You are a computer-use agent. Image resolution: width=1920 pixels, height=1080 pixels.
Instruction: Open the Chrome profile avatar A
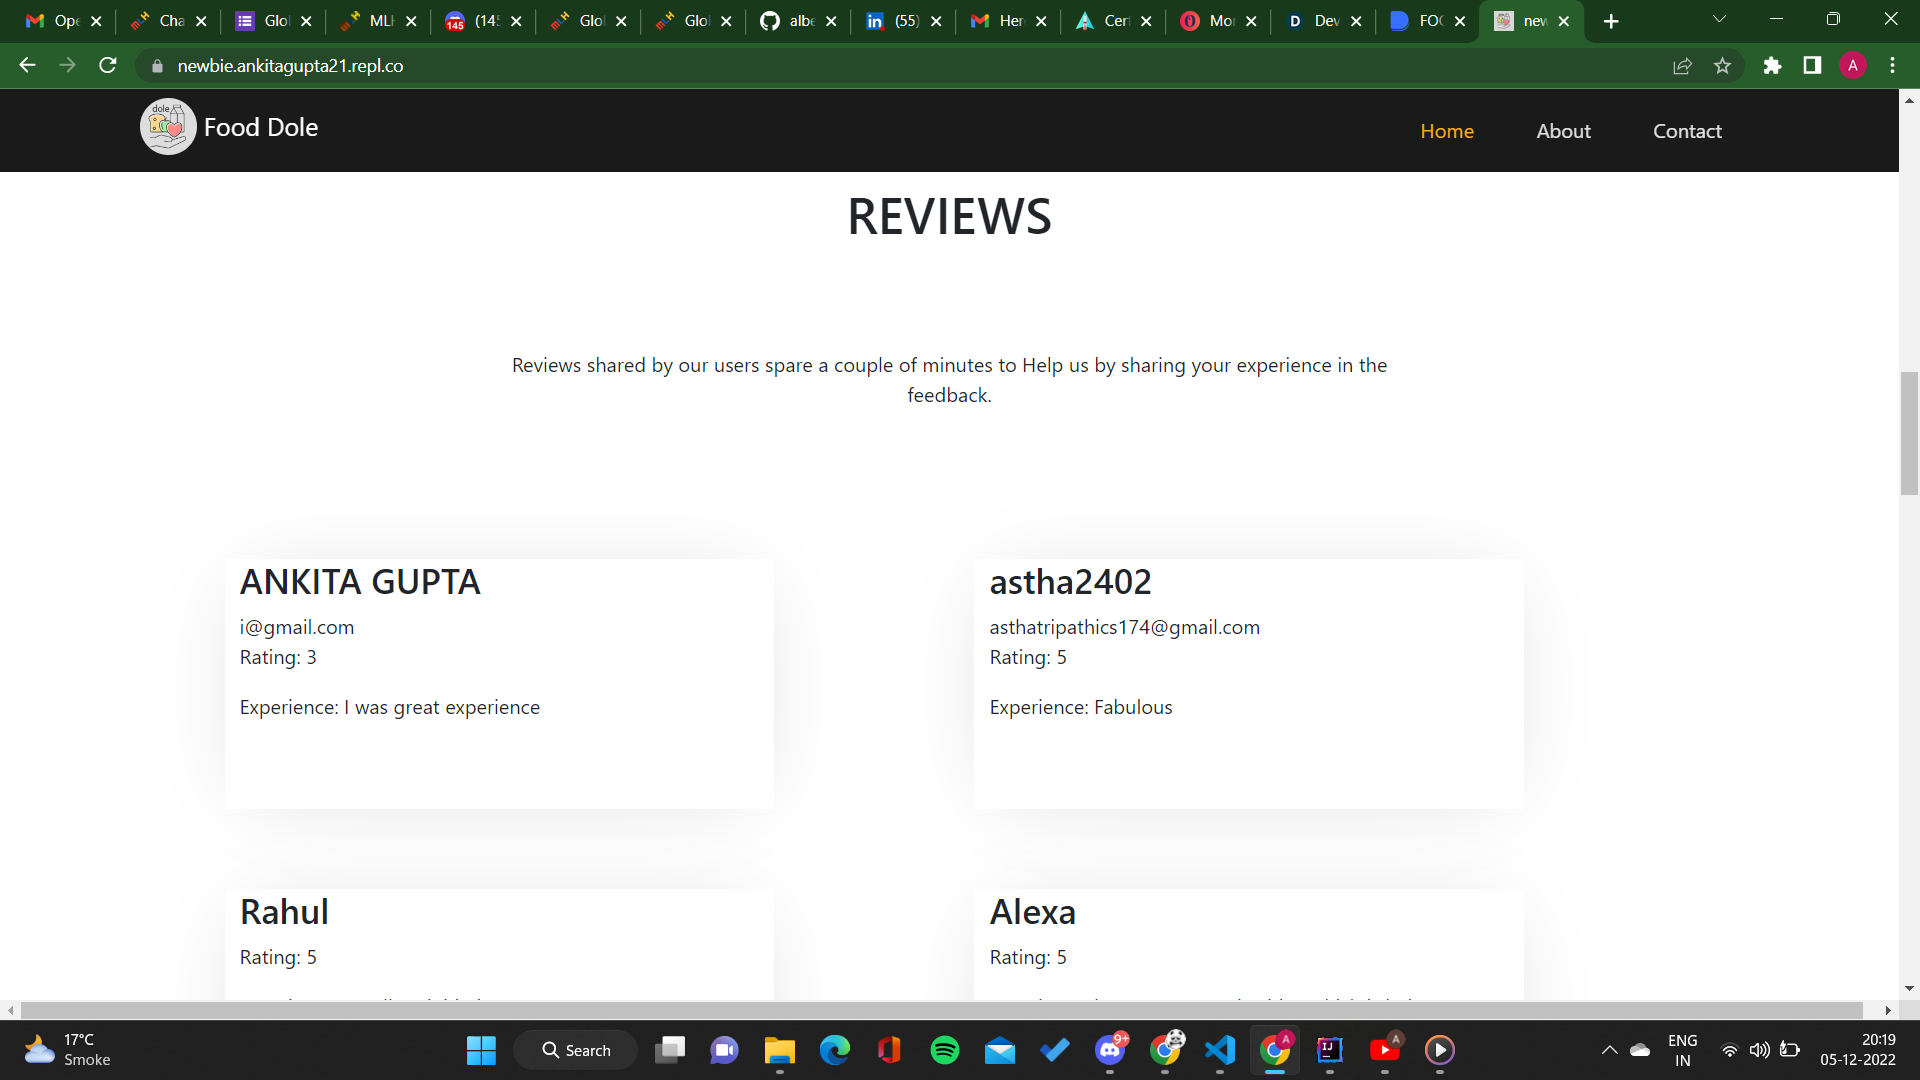click(x=1852, y=66)
